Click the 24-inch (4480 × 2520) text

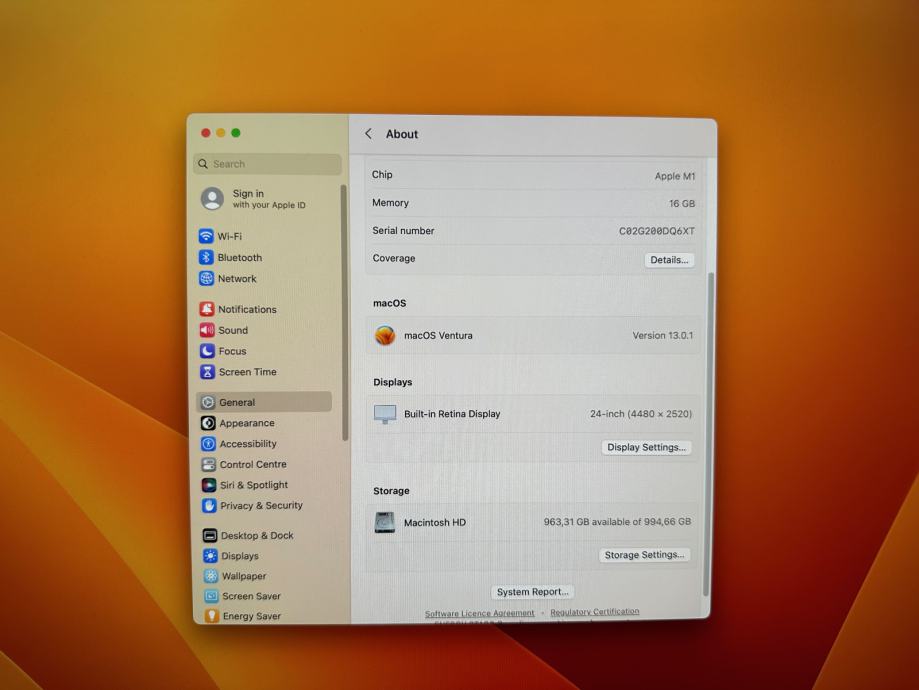click(641, 414)
